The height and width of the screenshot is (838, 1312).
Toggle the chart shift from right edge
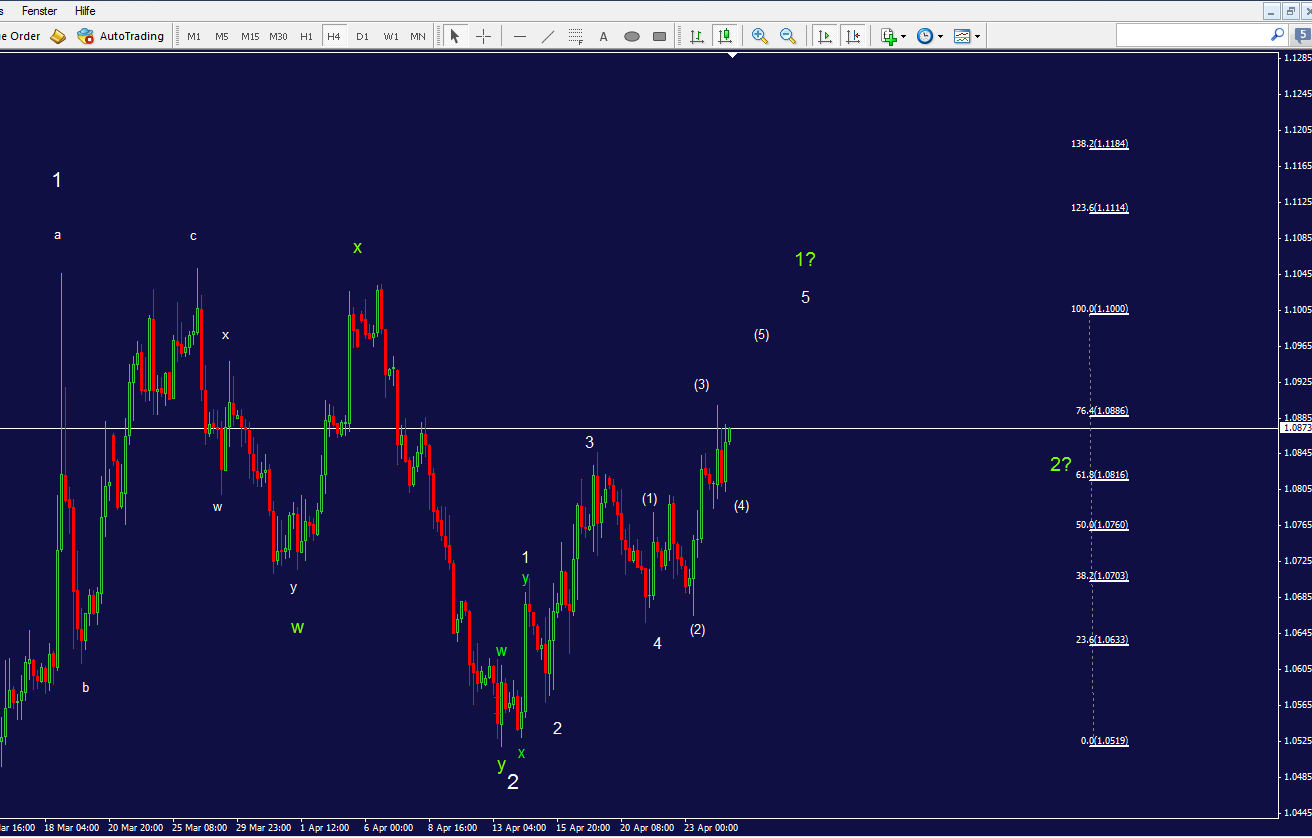[853, 36]
